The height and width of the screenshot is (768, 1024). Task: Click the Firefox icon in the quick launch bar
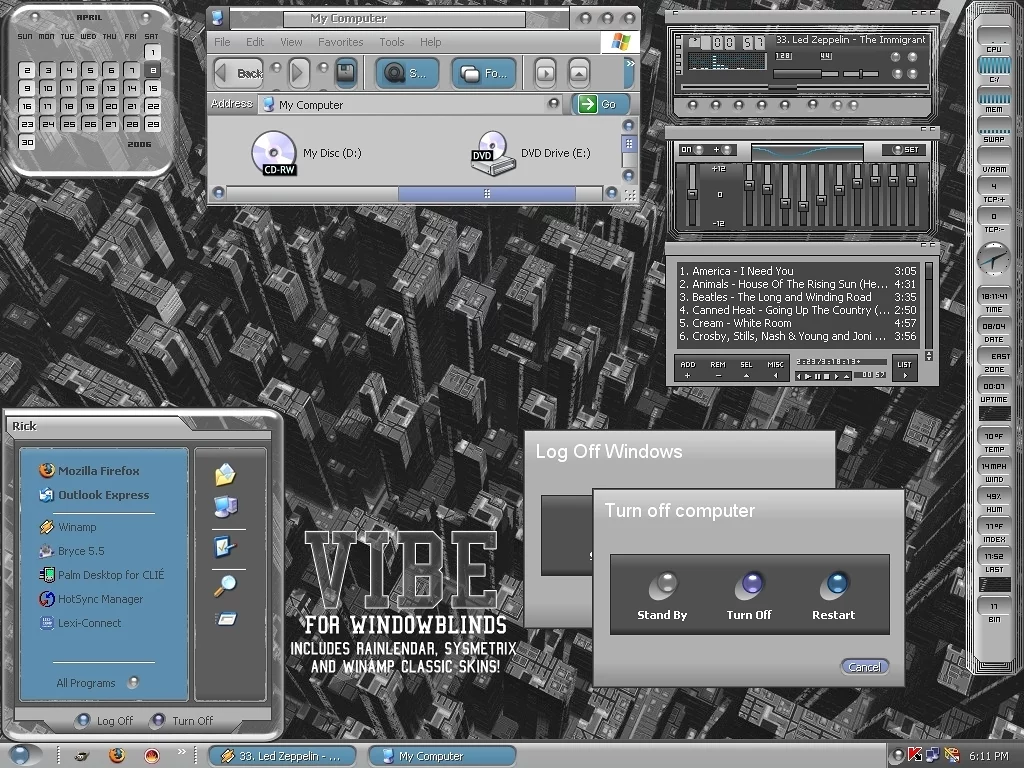click(117, 755)
